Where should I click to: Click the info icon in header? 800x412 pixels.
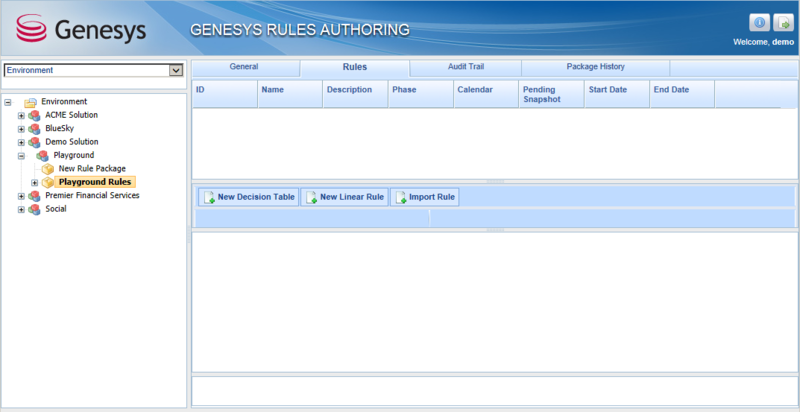point(758,23)
